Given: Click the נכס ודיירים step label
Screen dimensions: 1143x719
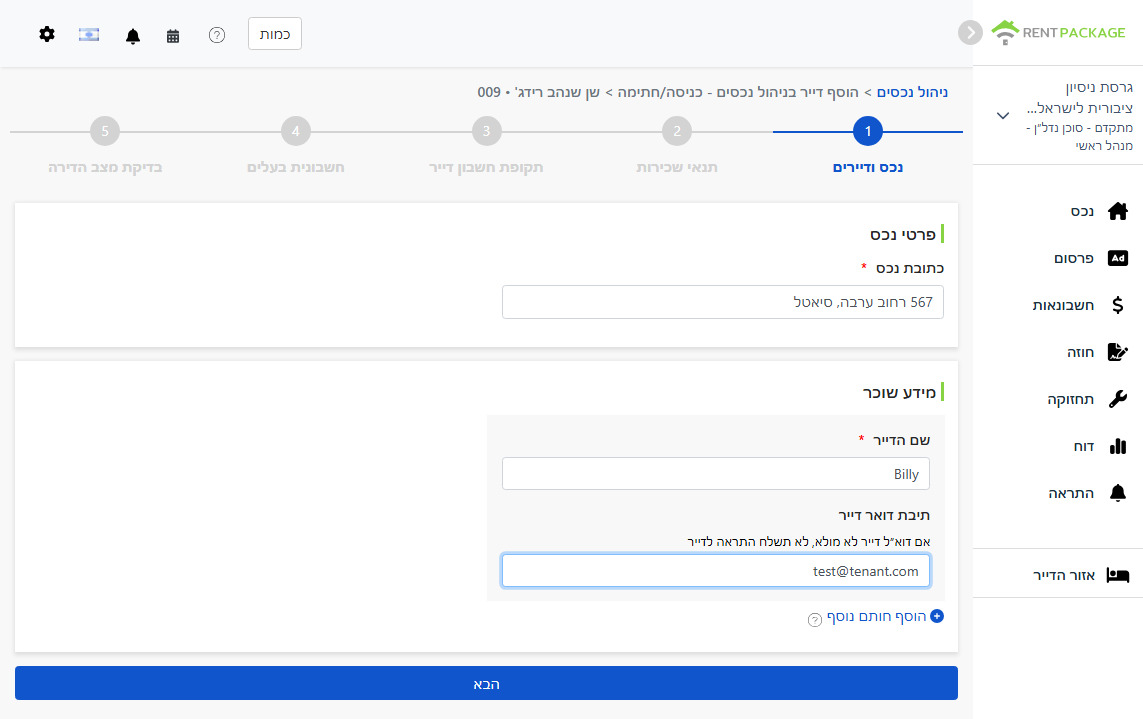Looking at the screenshot, I should (x=867, y=167).
